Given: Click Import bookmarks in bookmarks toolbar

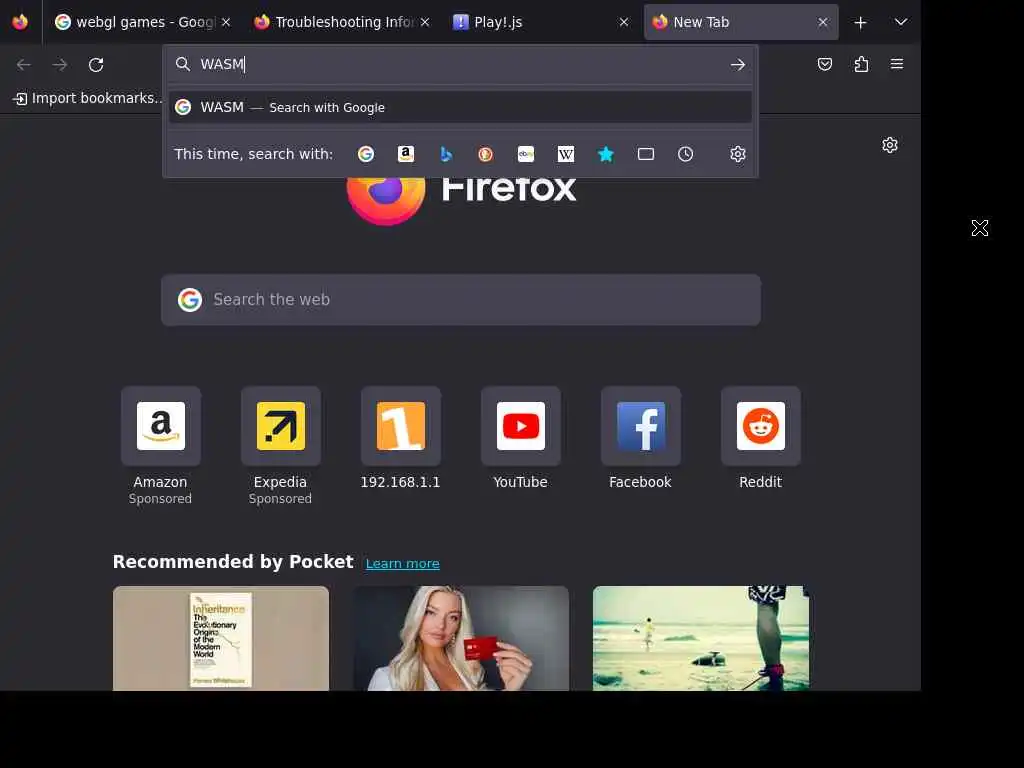Looking at the screenshot, I should pyautogui.click(x=86, y=98).
